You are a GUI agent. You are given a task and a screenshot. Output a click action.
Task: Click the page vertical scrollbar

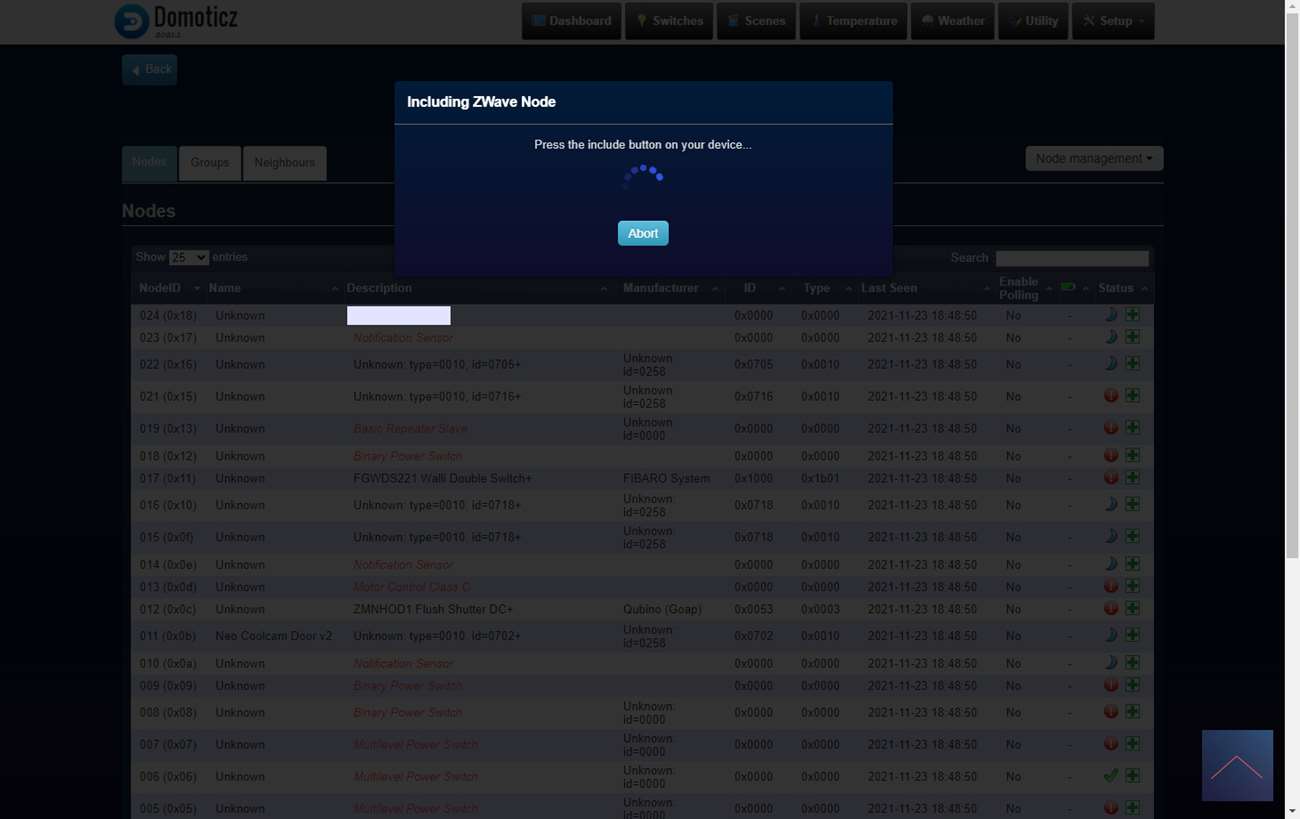pyautogui.click(x=1291, y=300)
